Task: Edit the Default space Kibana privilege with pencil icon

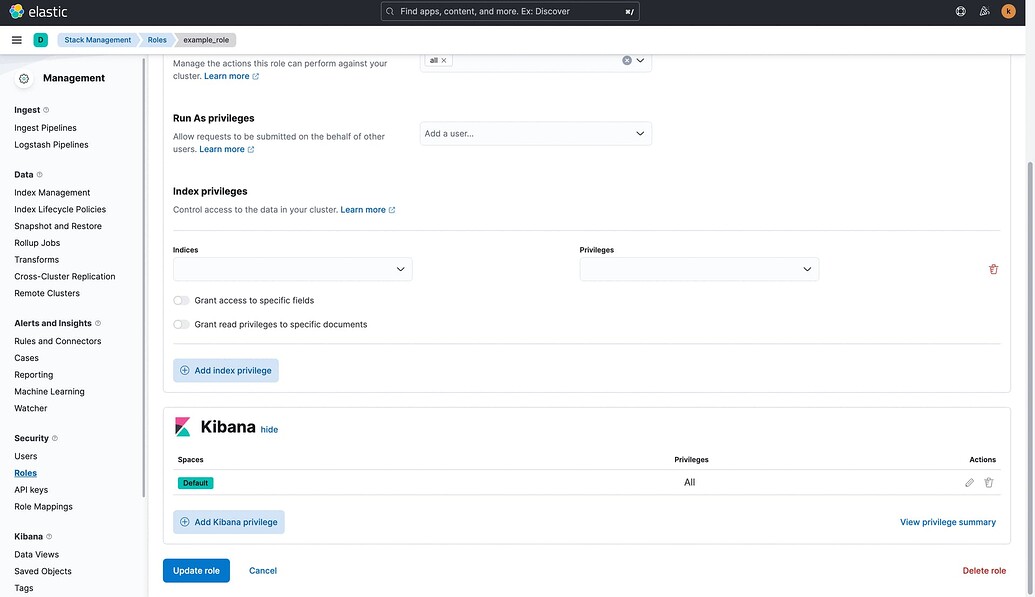Action: [x=968, y=482]
